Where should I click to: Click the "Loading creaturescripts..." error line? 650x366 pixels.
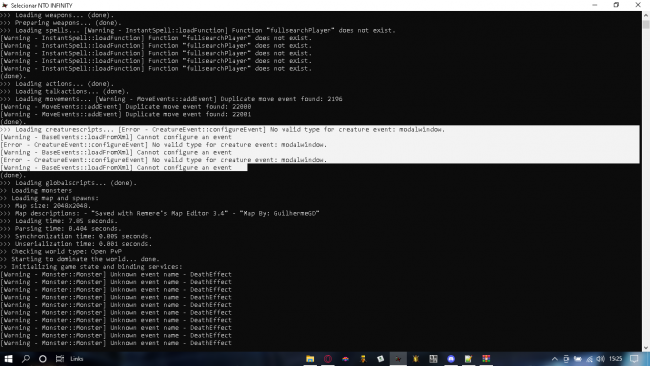[222, 130]
